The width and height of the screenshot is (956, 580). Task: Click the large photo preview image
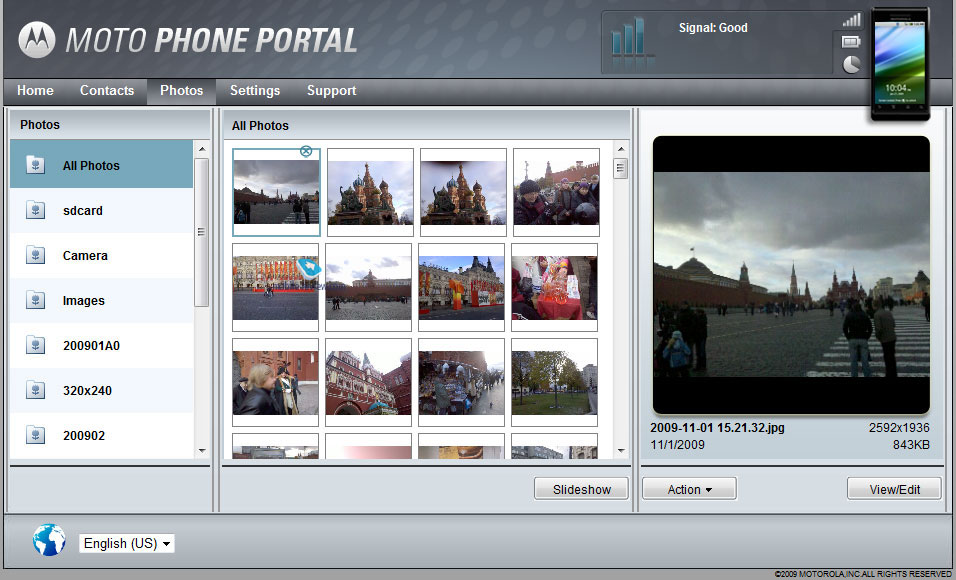coord(791,275)
